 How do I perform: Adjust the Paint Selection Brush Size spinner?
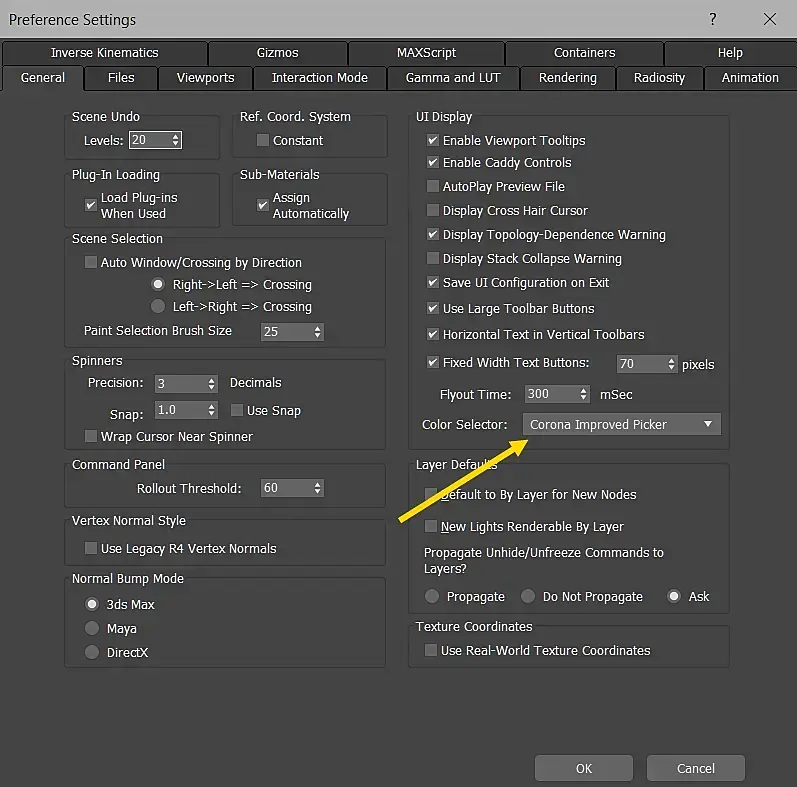(x=318, y=331)
